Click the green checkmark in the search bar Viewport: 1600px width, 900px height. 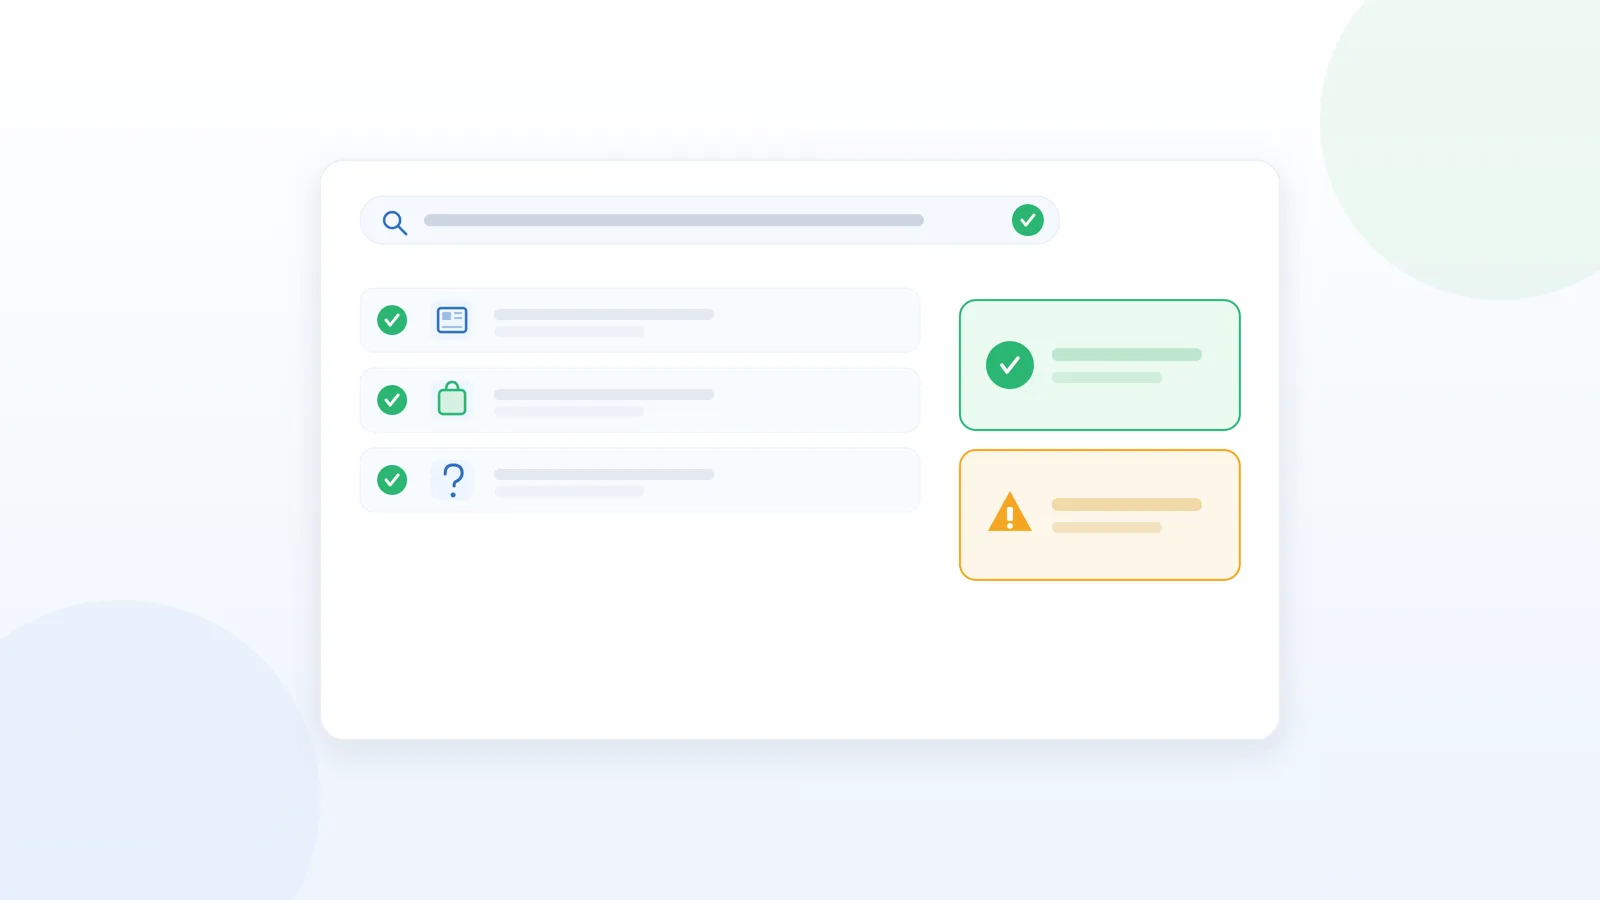(x=1027, y=220)
